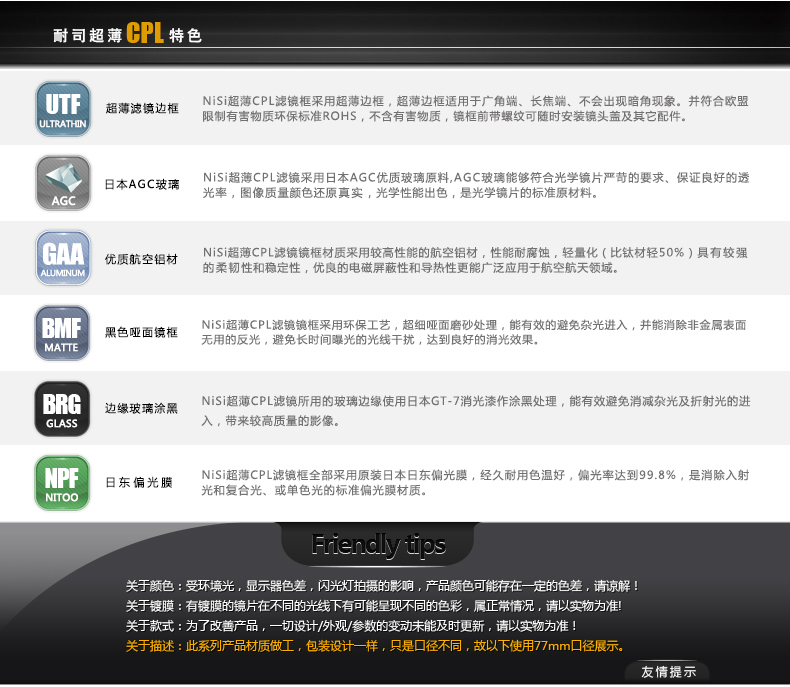Image resolution: width=790 pixels, height=687 pixels.
Task: Click the orange 关于描述 77mm tip line
Action: tap(375, 646)
